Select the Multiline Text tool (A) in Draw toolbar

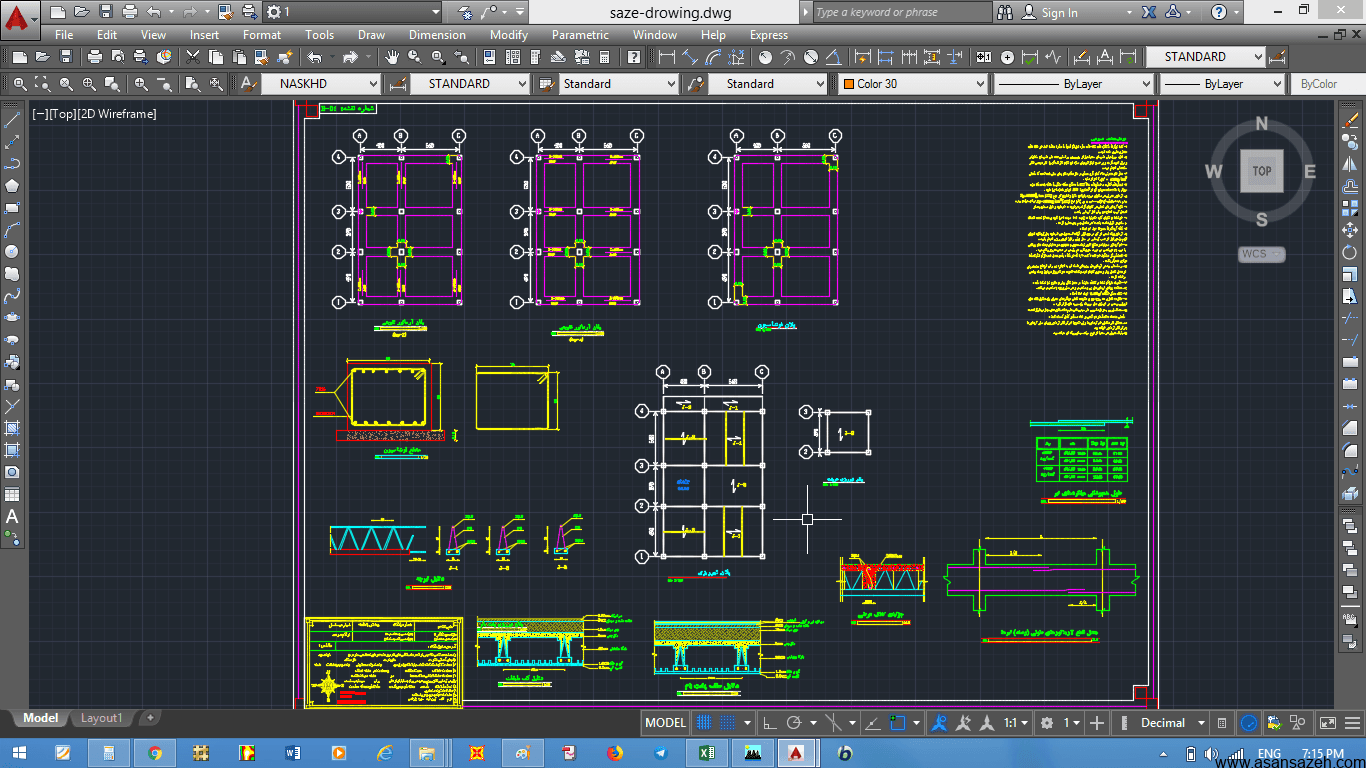pos(12,517)
